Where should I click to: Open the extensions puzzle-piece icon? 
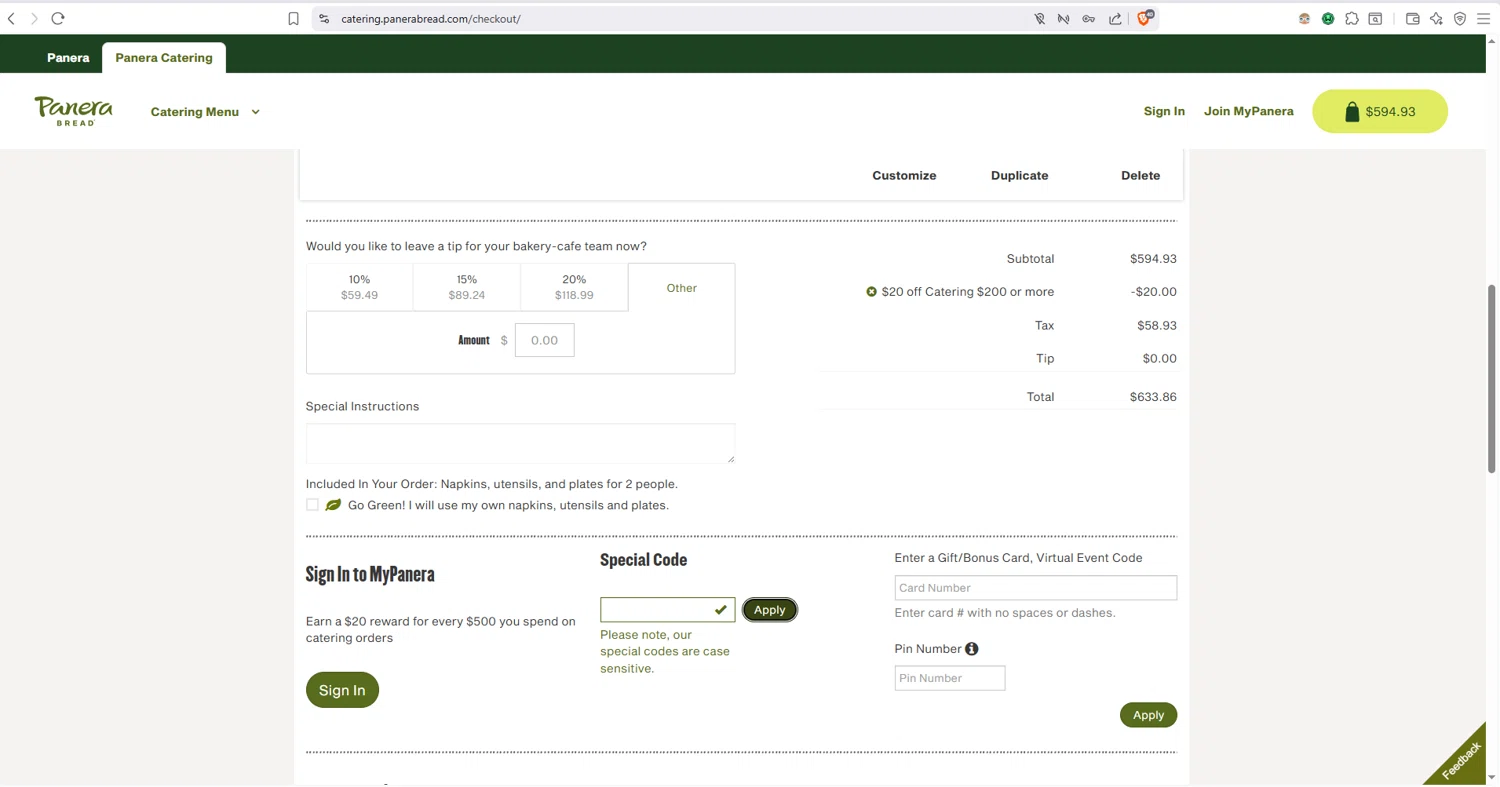tap(1352, 18)
